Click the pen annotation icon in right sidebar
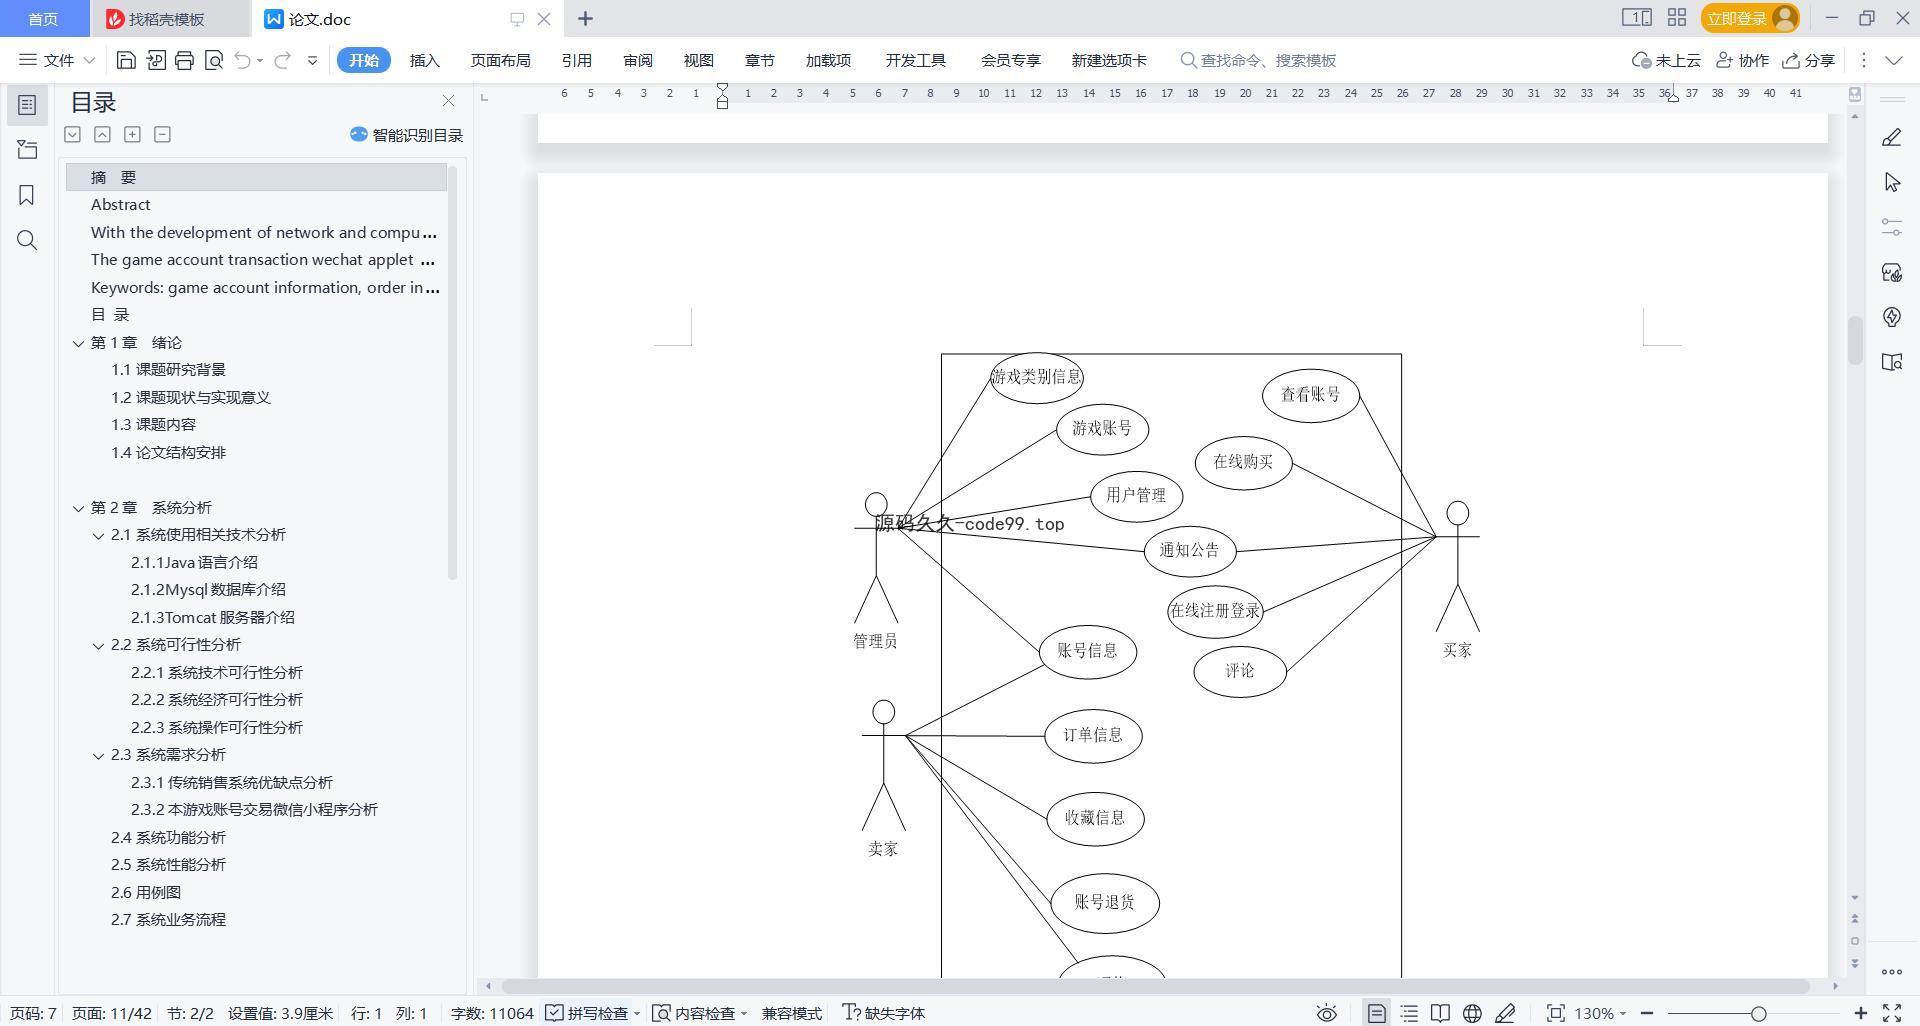Image resolution: width=1920 pixels, height=1026 pixels. 1891,138
